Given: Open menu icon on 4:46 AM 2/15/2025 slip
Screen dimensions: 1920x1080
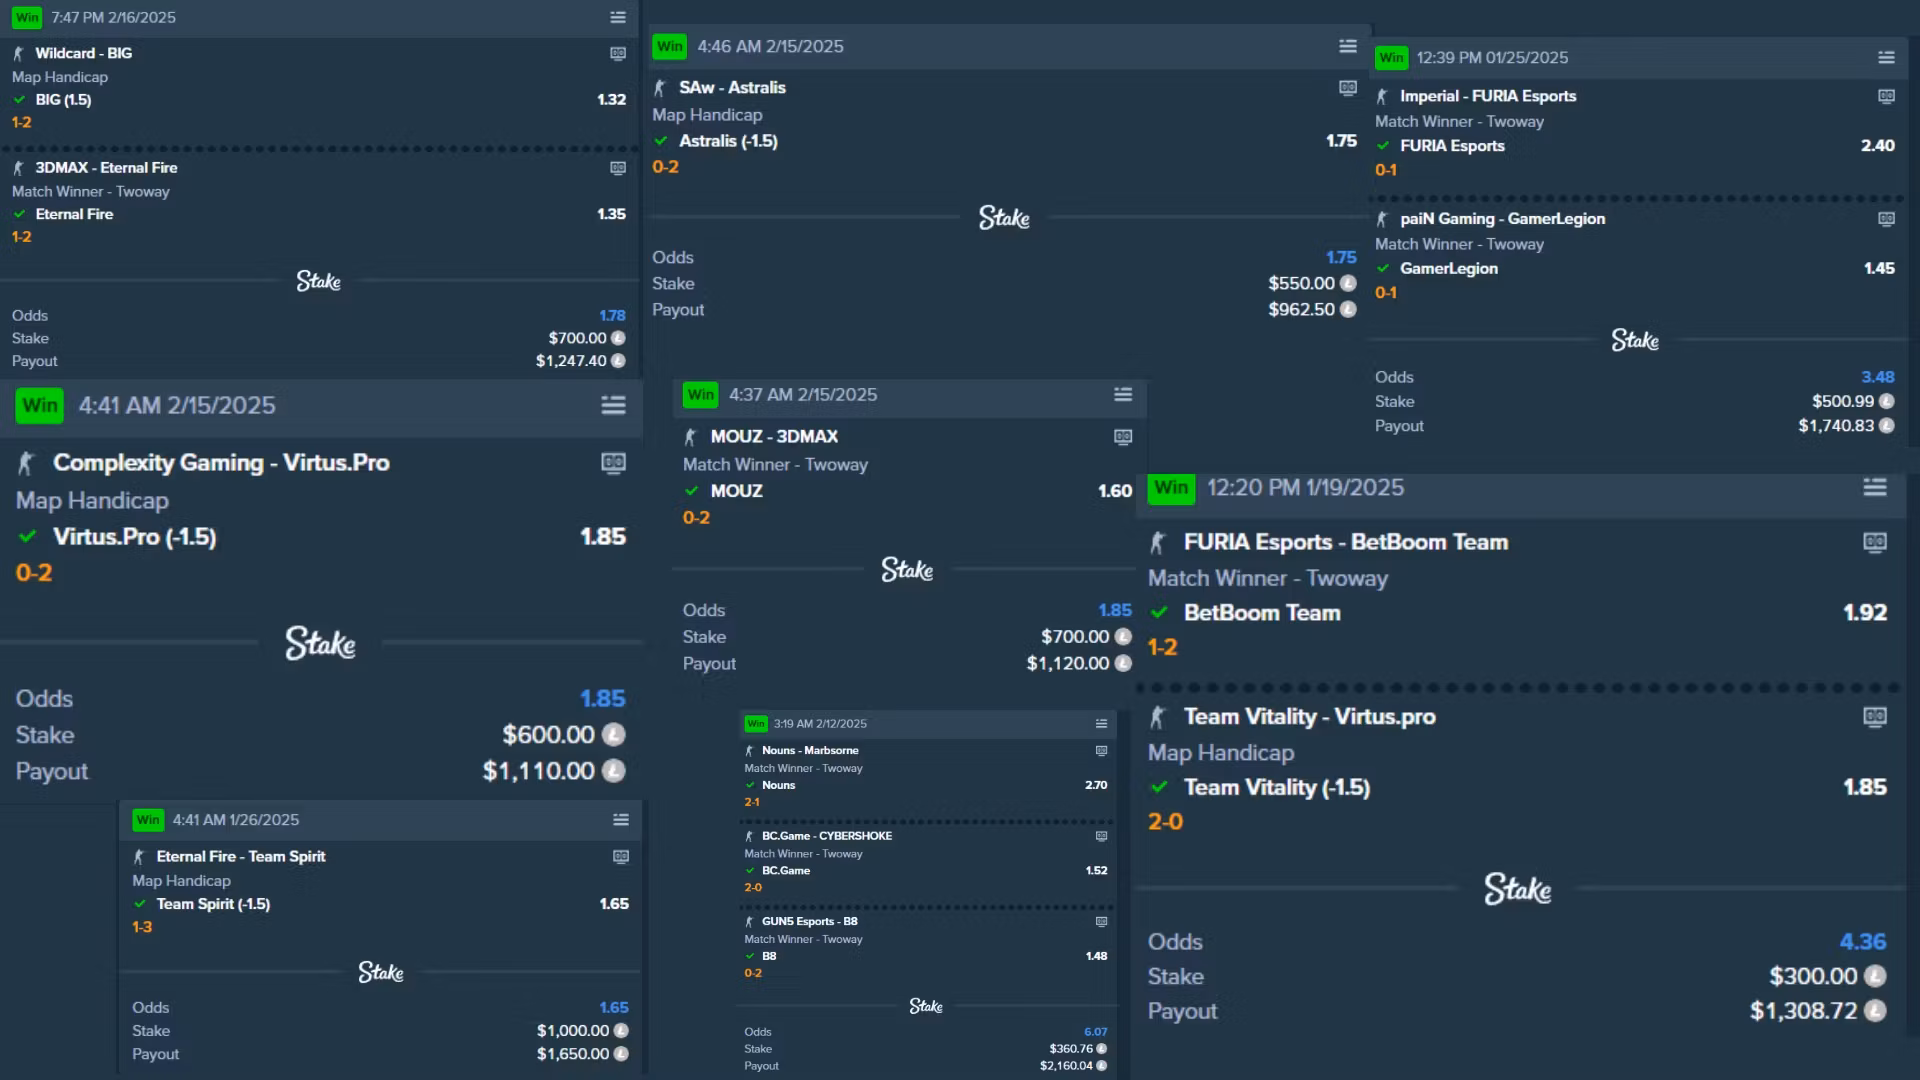Looking at the screenshot, I should [1347, 47].
